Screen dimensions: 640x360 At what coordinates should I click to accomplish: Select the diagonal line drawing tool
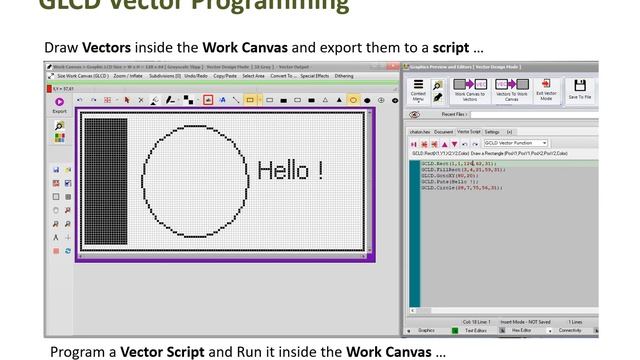pyautogui.click(x=236, y=100)
